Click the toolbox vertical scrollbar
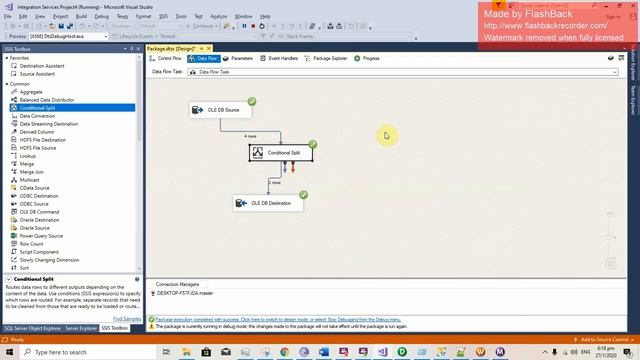The height and width of the screenshot is (360, 640). click(x=139, y=163)
